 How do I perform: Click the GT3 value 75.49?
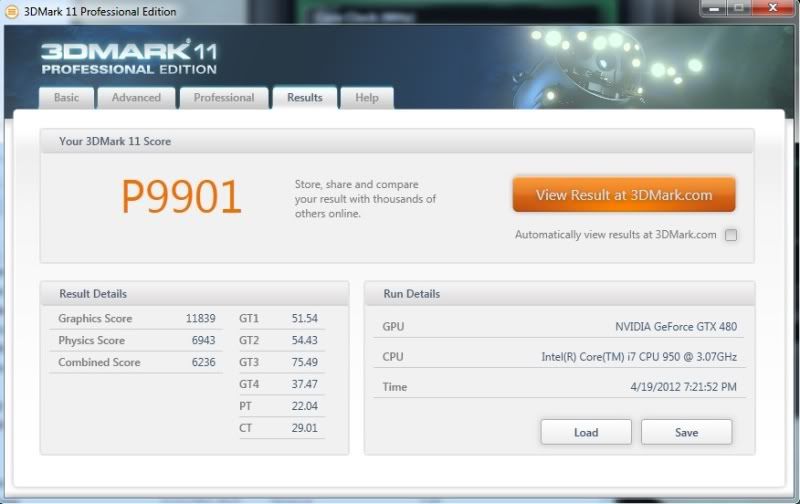(305, 362)
